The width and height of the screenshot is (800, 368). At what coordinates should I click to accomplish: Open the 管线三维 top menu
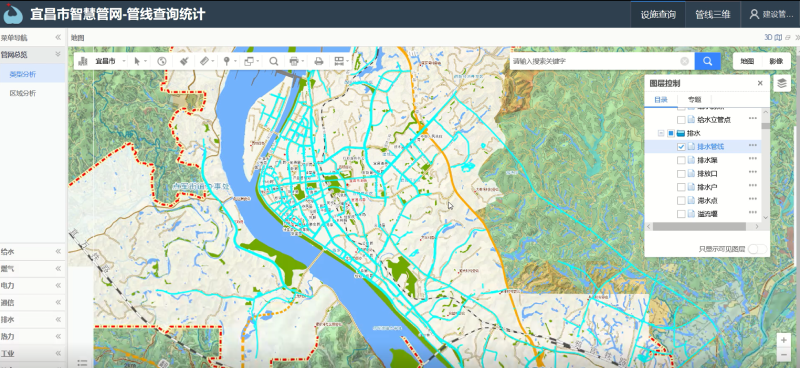coord(712,14)
